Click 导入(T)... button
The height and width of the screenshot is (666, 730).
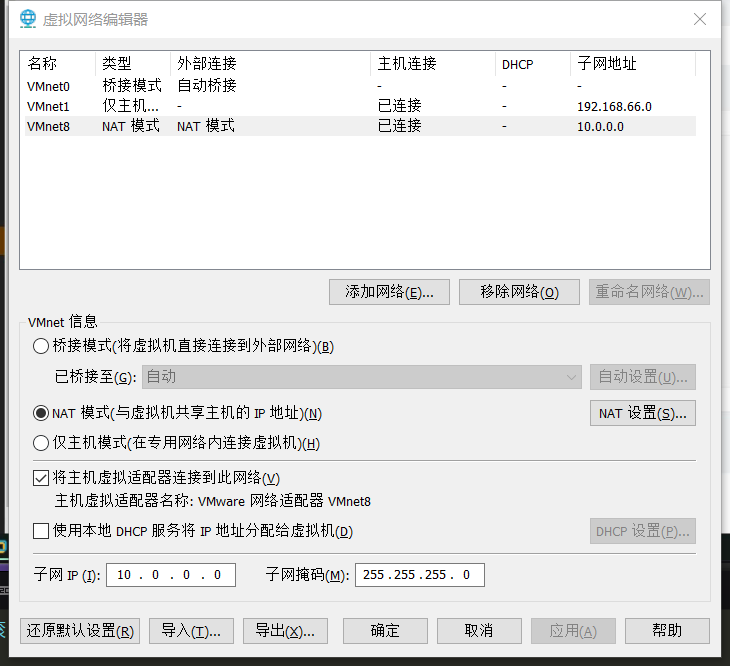[191, 631]
